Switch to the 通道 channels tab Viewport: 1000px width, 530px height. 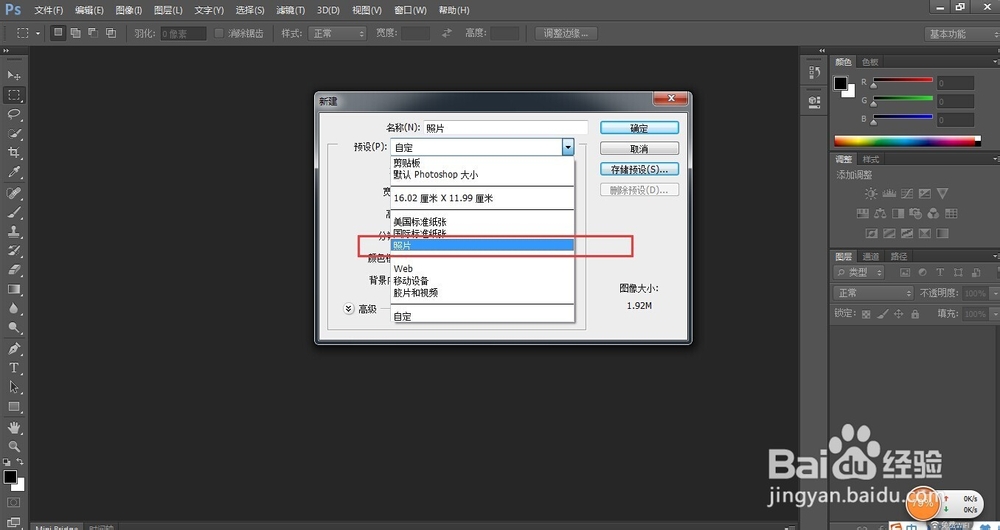[x=871, y=256]
